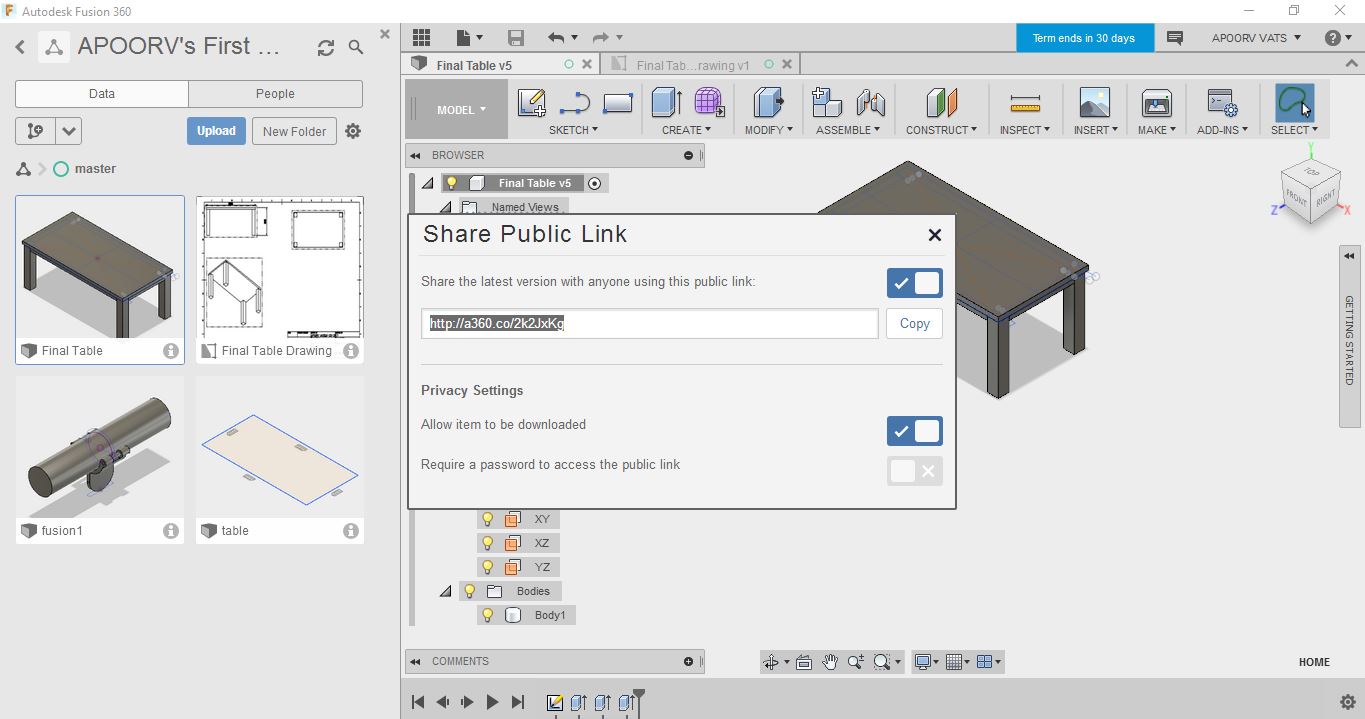Click the Press Pull create icon
1365x719 pixels.
click(x=666, y=102)
